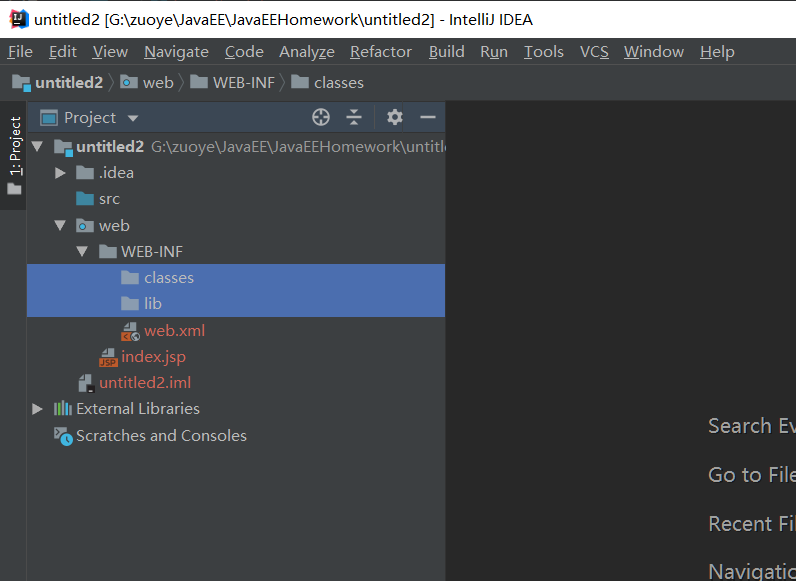Open the Code menu
This screenshot has height=581, width=796.
pyautogui.click(x=244, y=52)
